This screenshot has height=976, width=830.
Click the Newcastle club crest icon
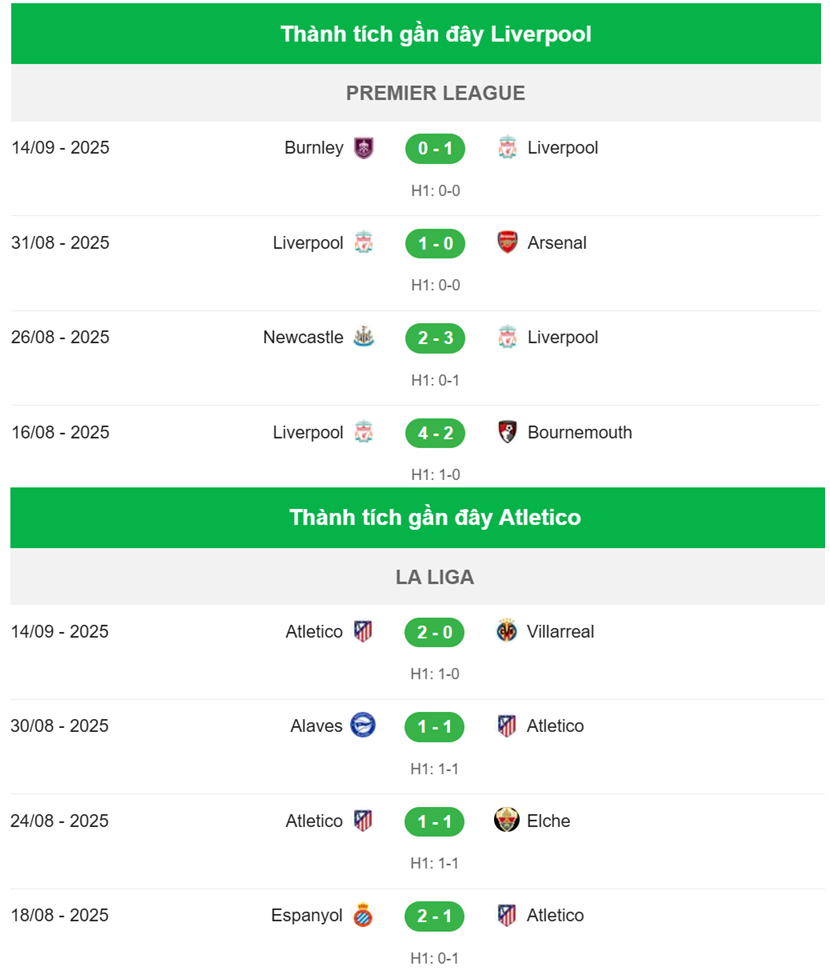point(364,337)
